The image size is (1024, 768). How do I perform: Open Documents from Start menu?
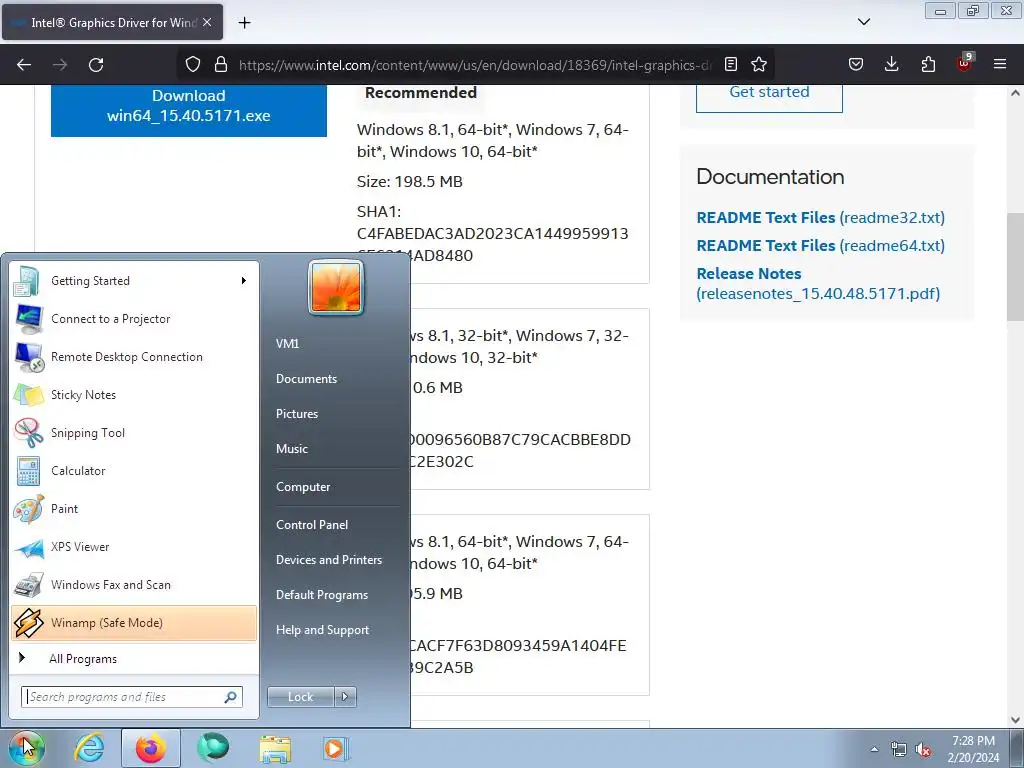(306, 379)
